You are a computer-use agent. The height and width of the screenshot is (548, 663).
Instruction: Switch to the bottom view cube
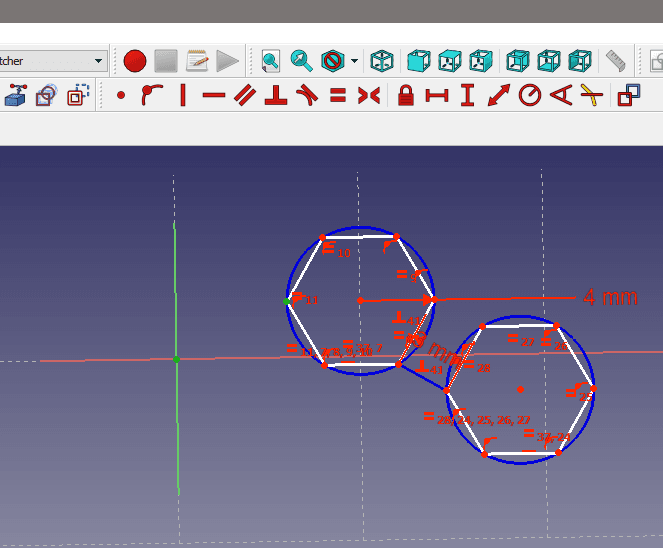(549, 61)
